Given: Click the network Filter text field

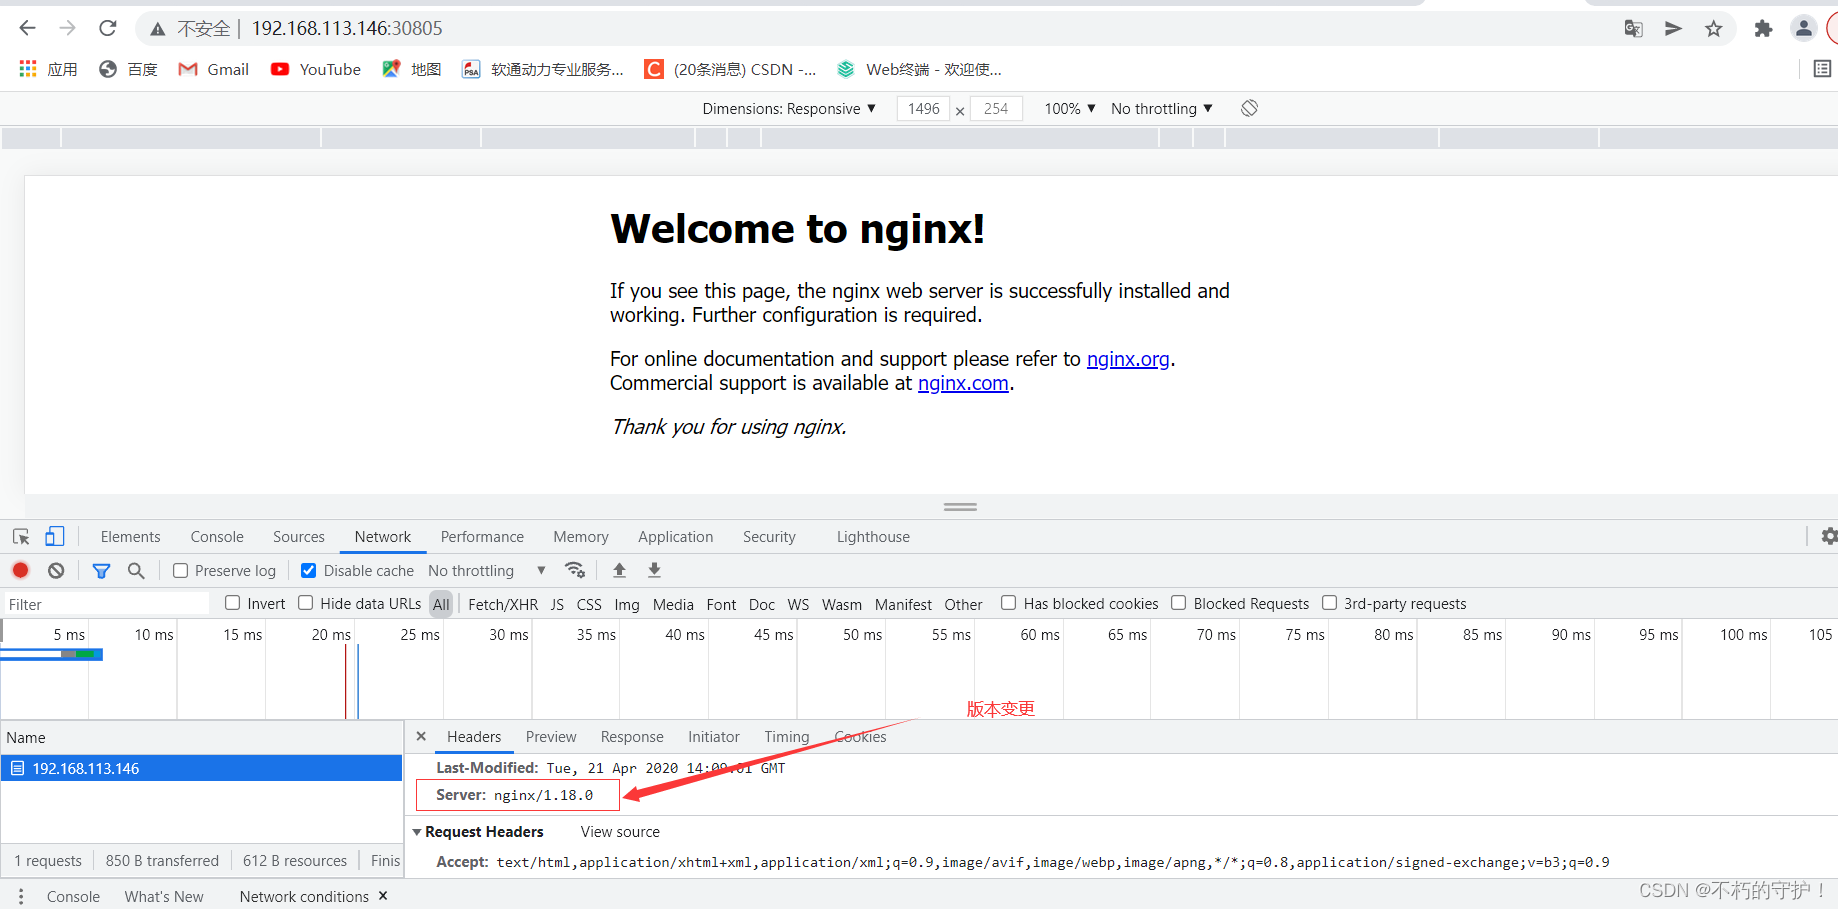Looking at the screenshot, I should point(105,604).
